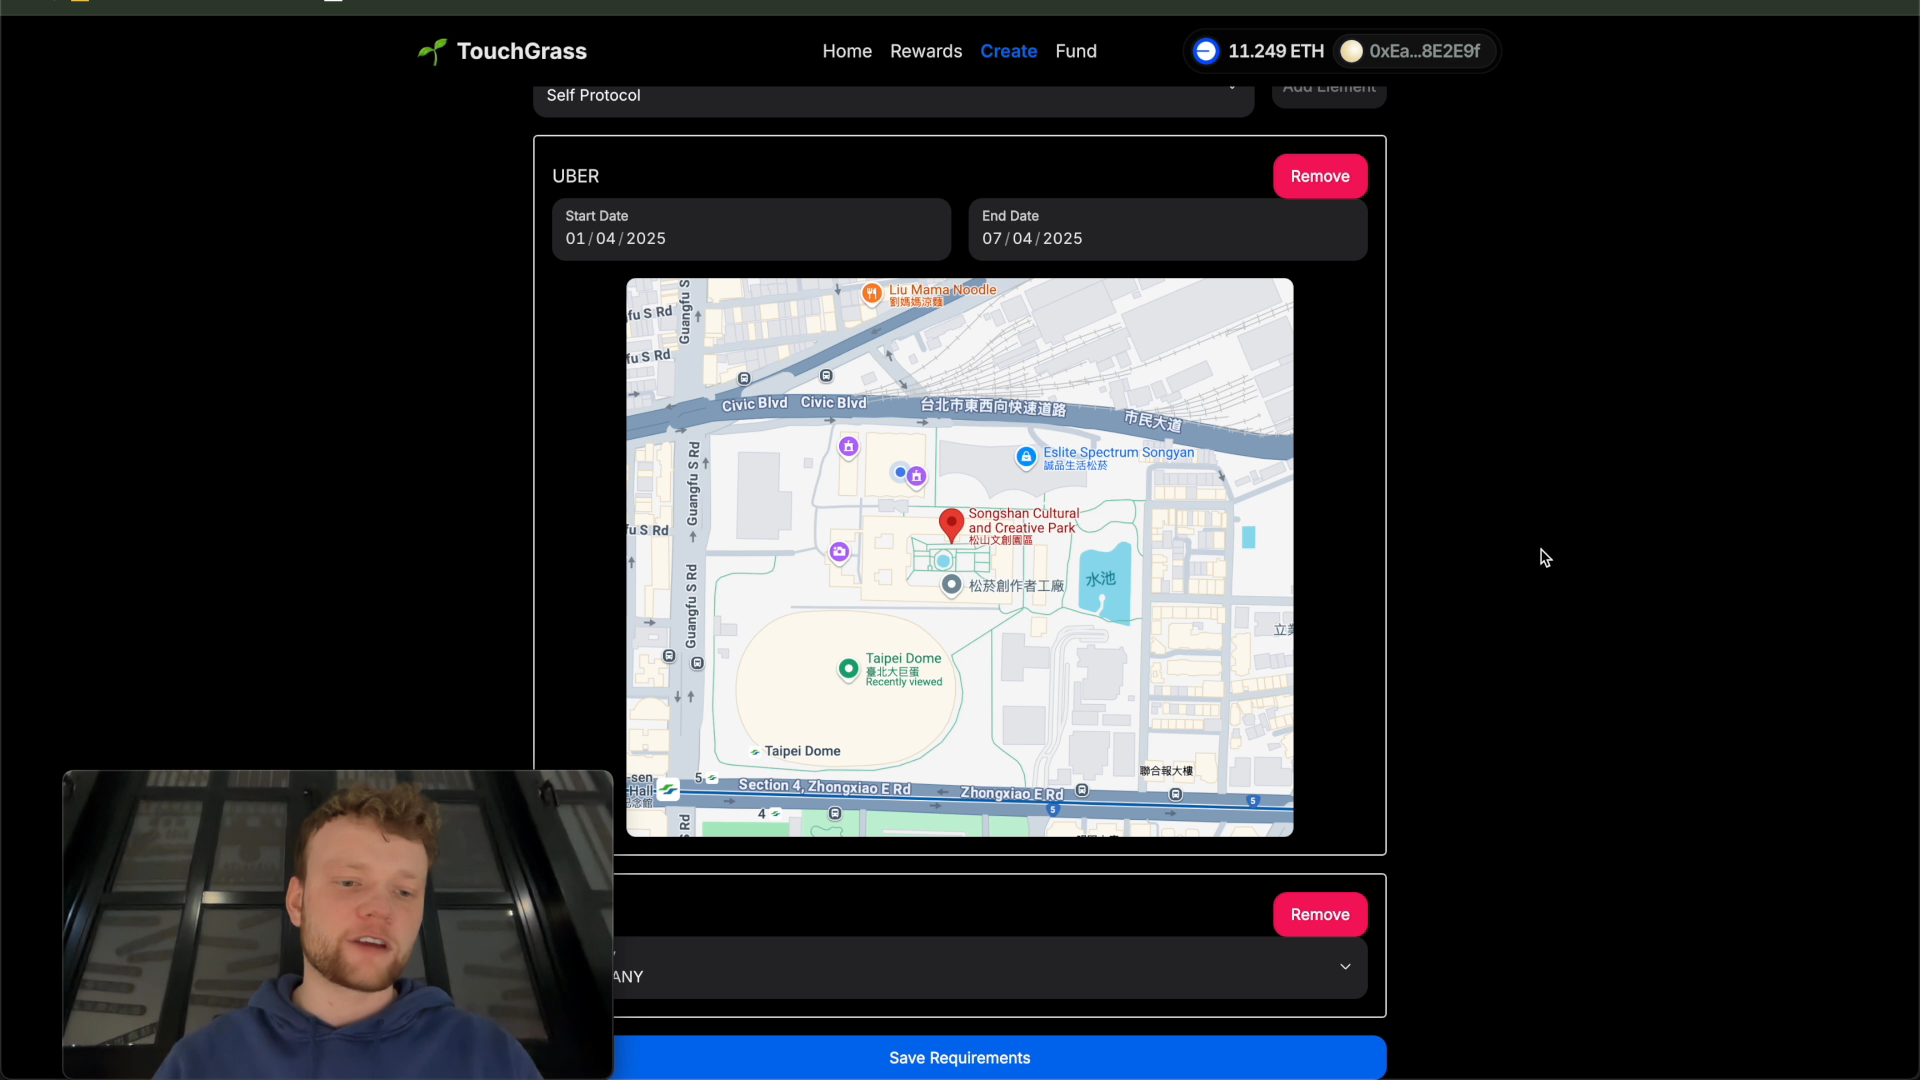
Task: Click the 台北市東西向快速道路 road label
Action: click(993, 407)
